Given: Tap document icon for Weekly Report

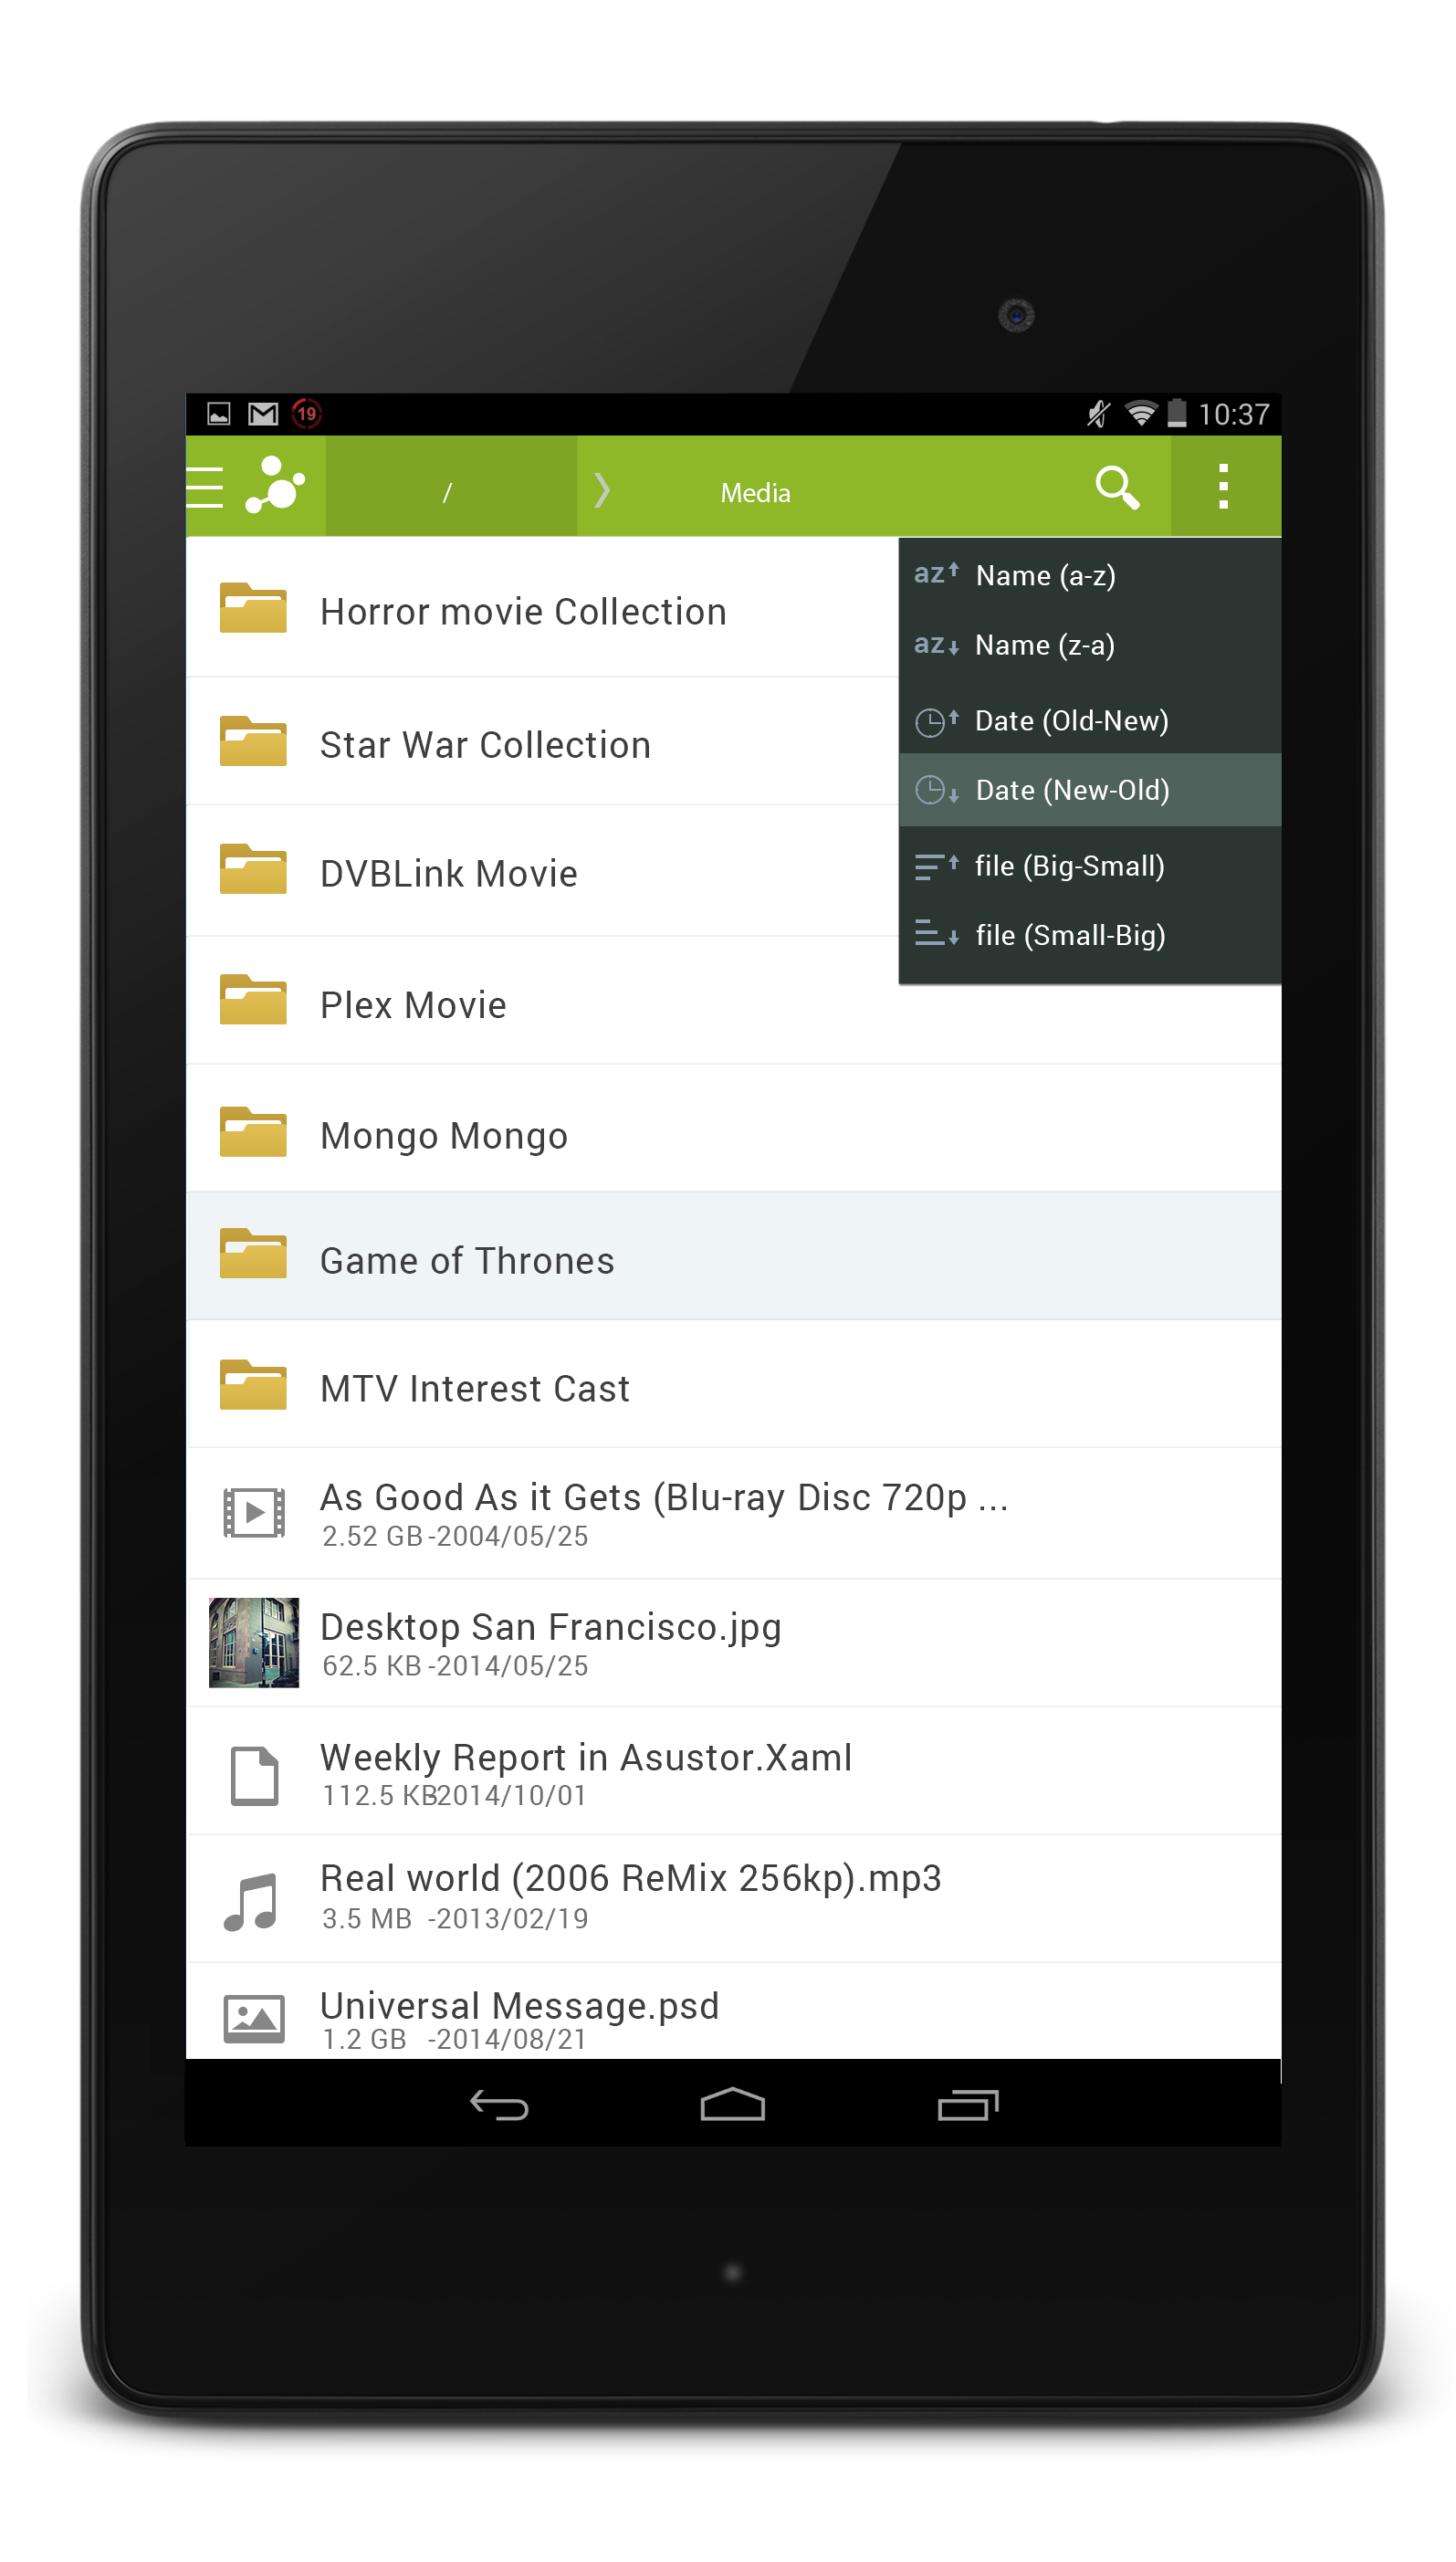Looking at the screenshot, I should (x=254, y=1776).
